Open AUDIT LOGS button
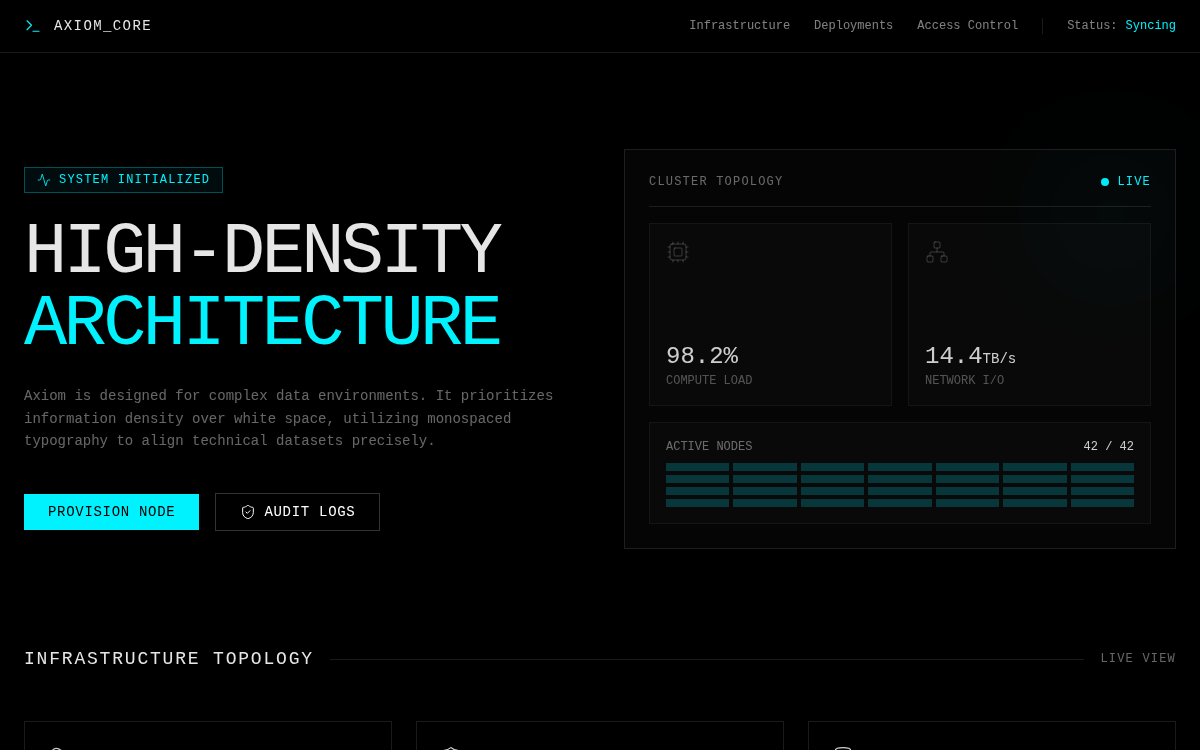 tap(297, 512)
